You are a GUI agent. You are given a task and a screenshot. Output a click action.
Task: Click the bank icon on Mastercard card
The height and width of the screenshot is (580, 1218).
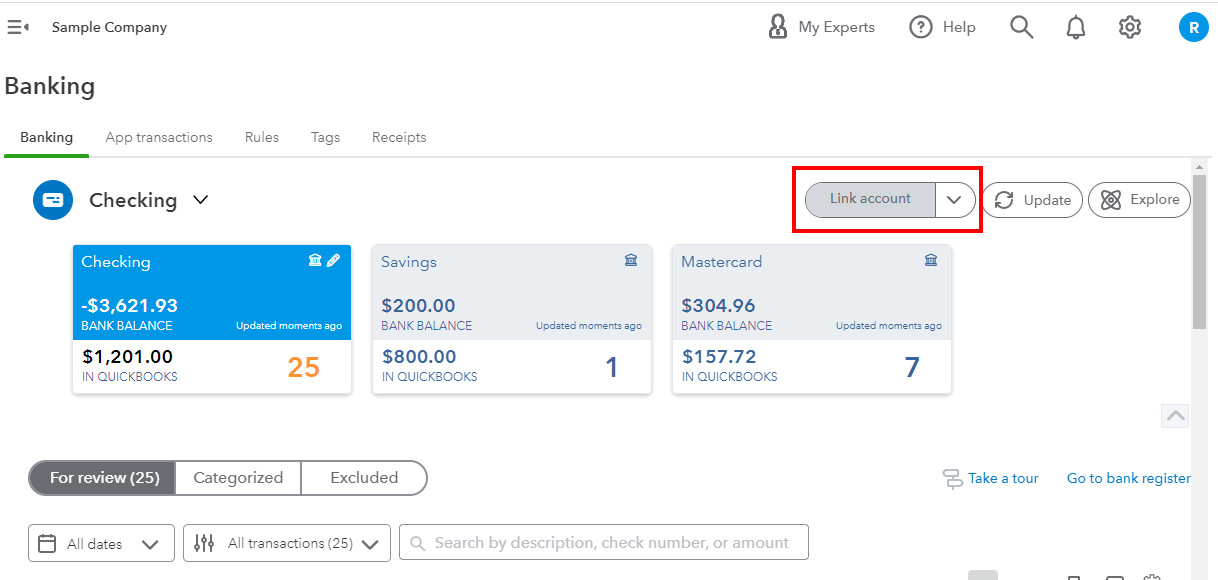931,260
